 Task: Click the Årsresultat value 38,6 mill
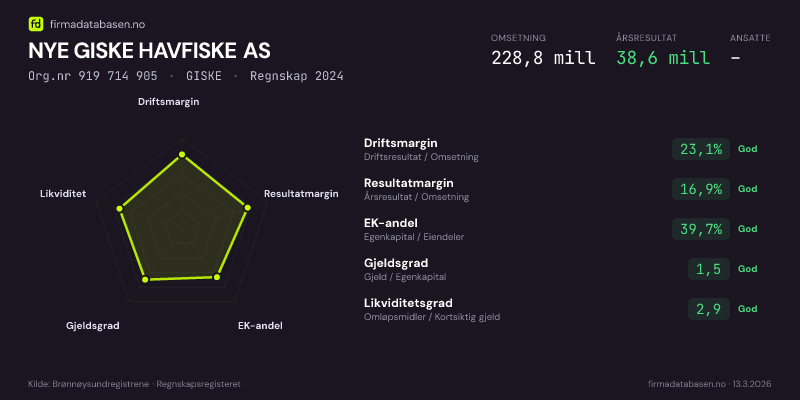[x=663, y=57]
